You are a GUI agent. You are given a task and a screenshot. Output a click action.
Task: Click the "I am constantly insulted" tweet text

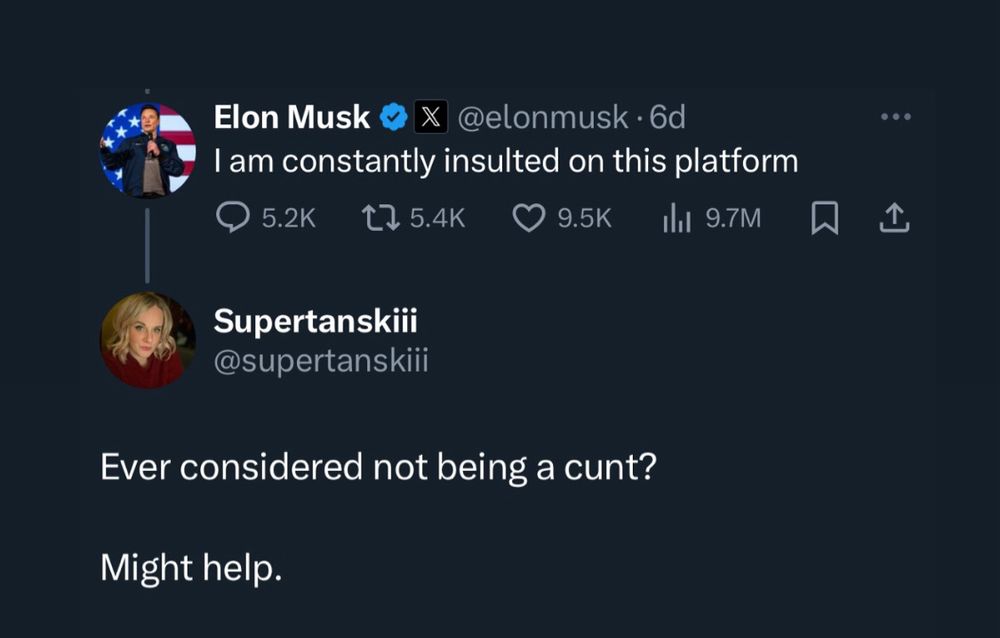pos(506,161)
